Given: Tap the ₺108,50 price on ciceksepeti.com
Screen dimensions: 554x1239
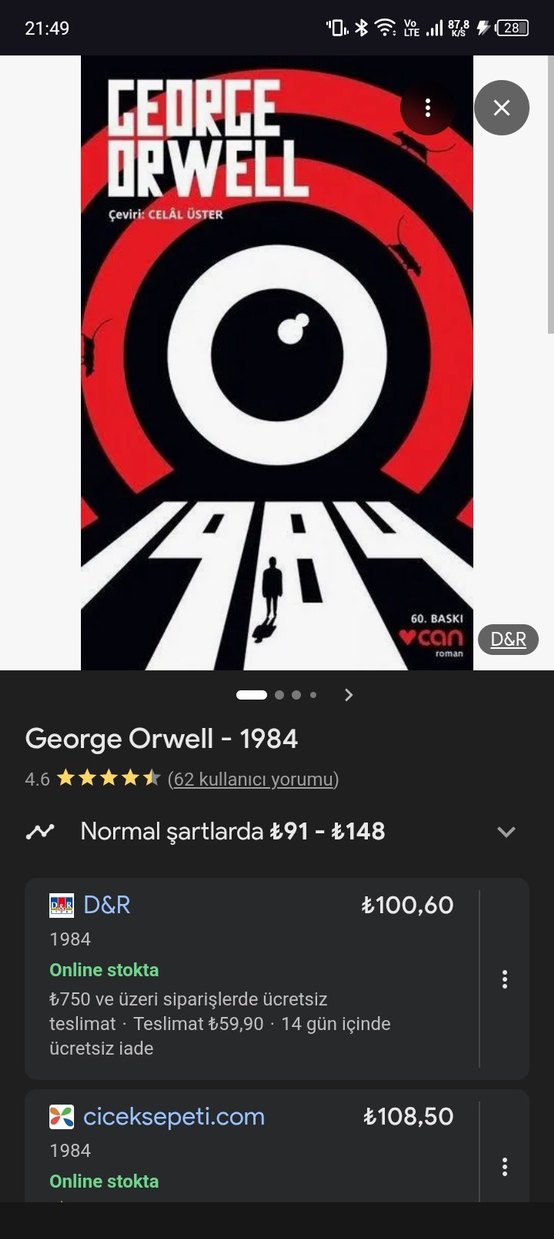Looking at the screenshot, I should click(408, 1117).
